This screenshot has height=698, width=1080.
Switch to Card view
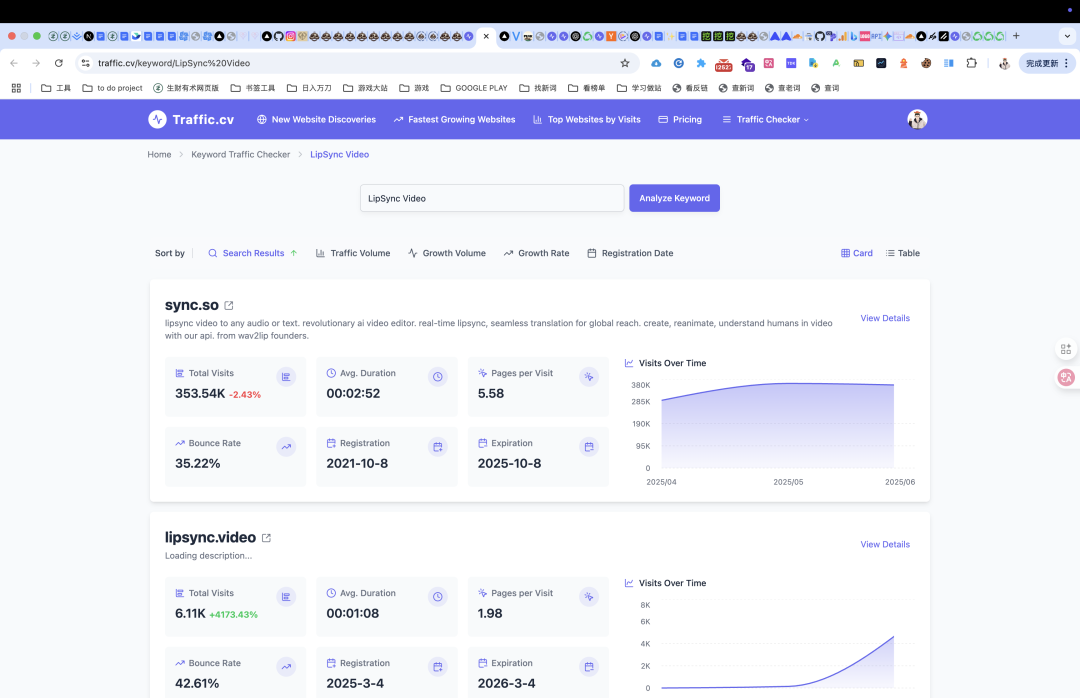click(857, 253)
